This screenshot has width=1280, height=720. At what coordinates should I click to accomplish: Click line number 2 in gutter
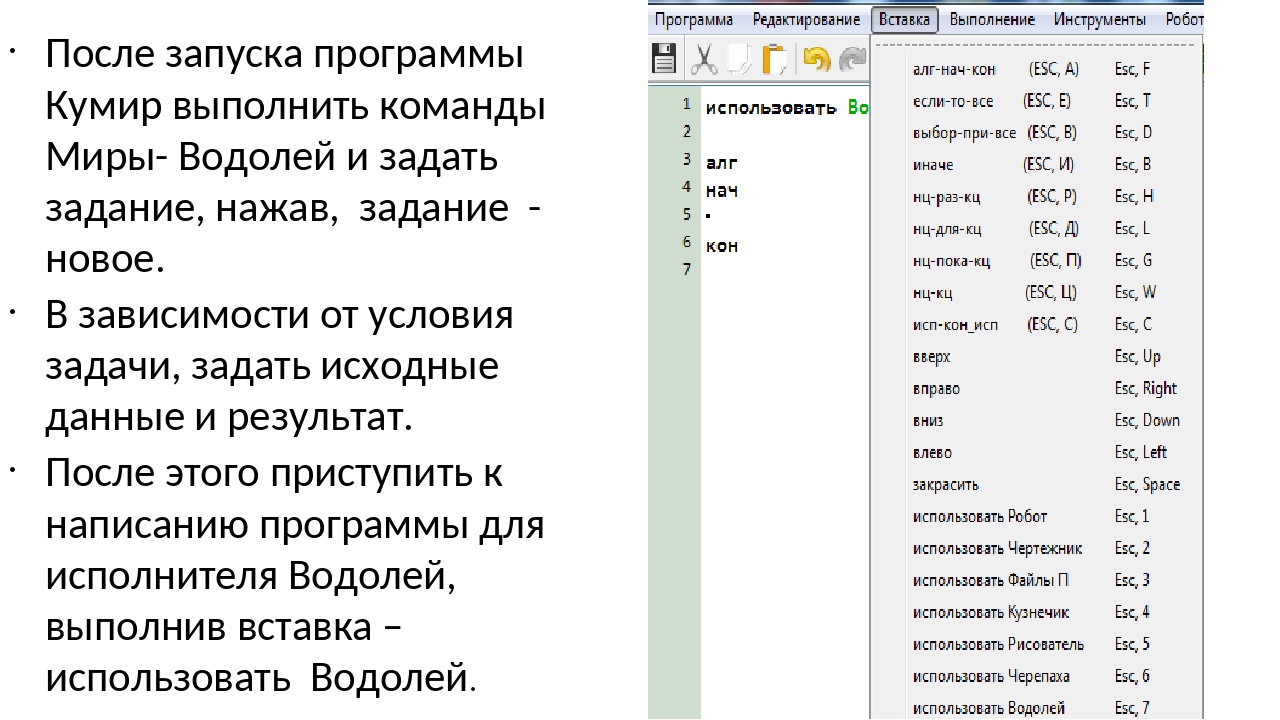(686, 130)
